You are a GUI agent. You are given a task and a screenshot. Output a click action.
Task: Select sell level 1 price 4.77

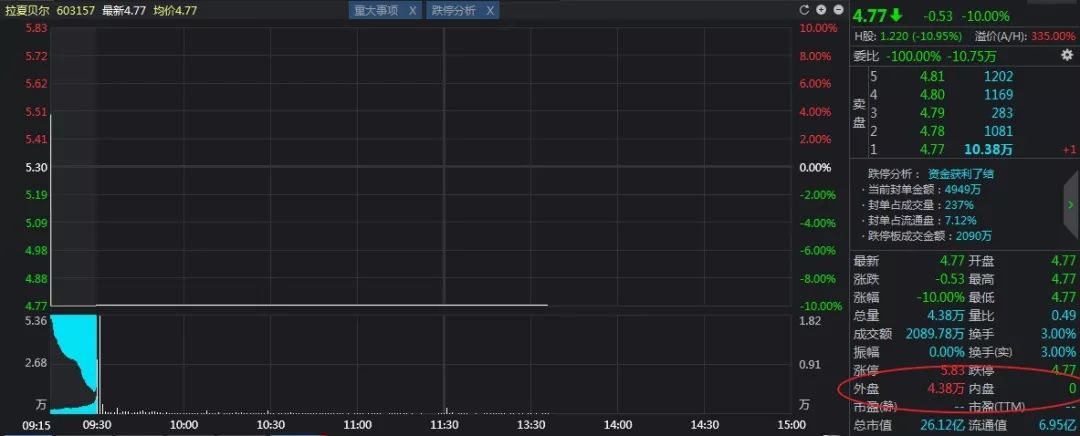930,149
